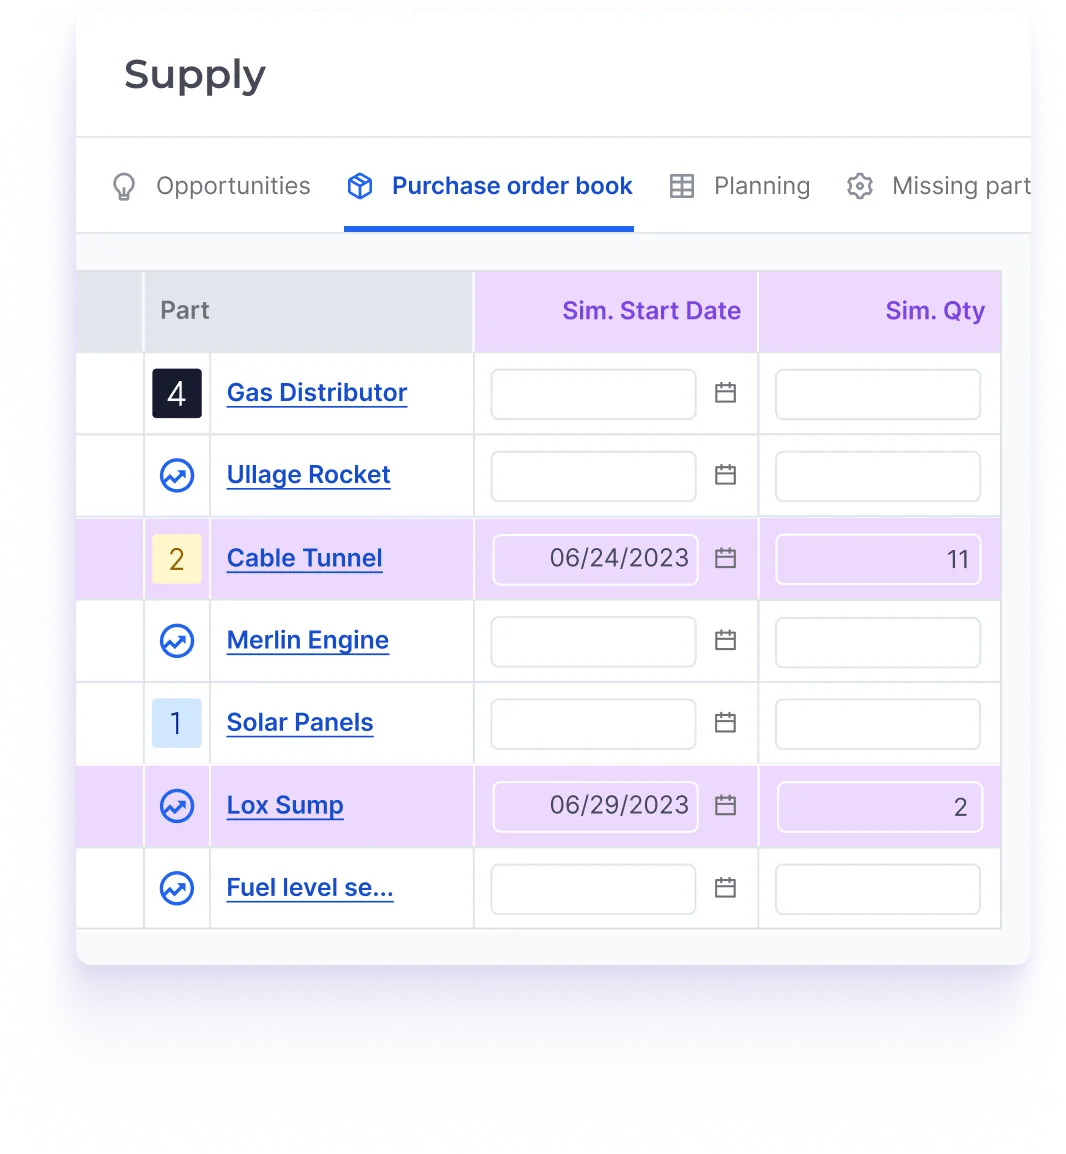Click the package icon beside Purchase order book
1066x1154 pixels.
point(359,186)
